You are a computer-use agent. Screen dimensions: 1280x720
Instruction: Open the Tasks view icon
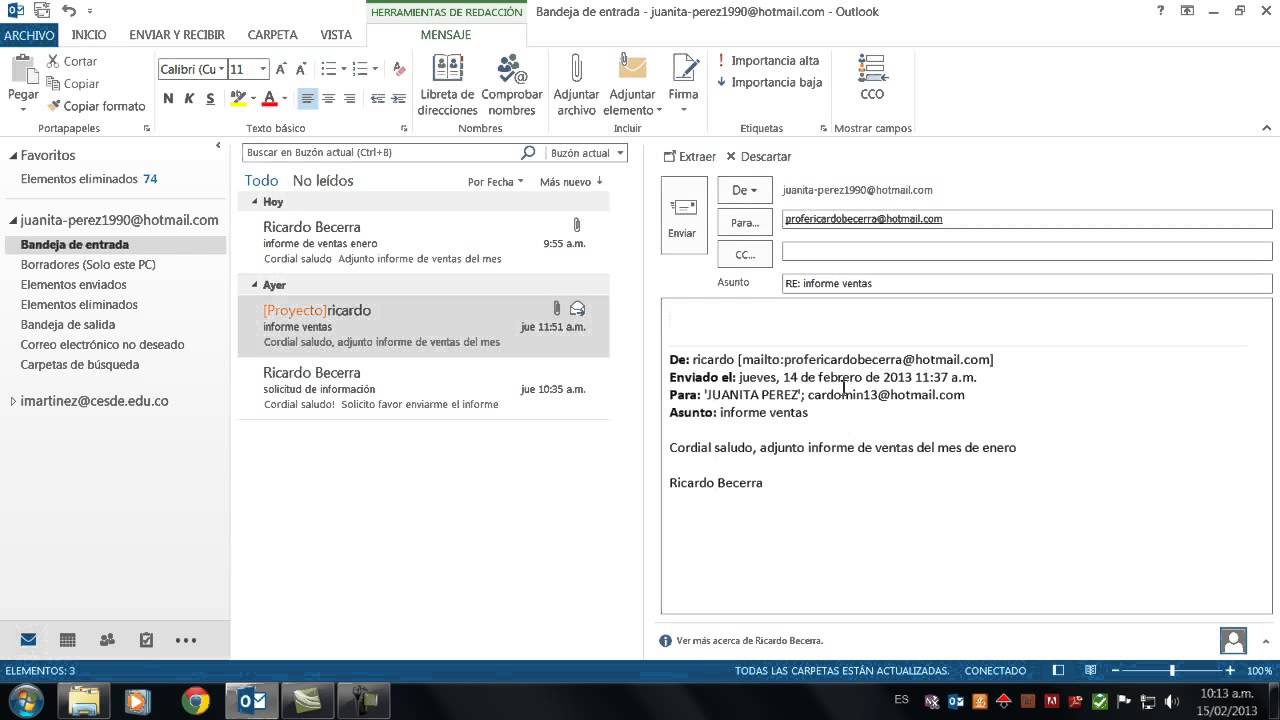[146, 640]
